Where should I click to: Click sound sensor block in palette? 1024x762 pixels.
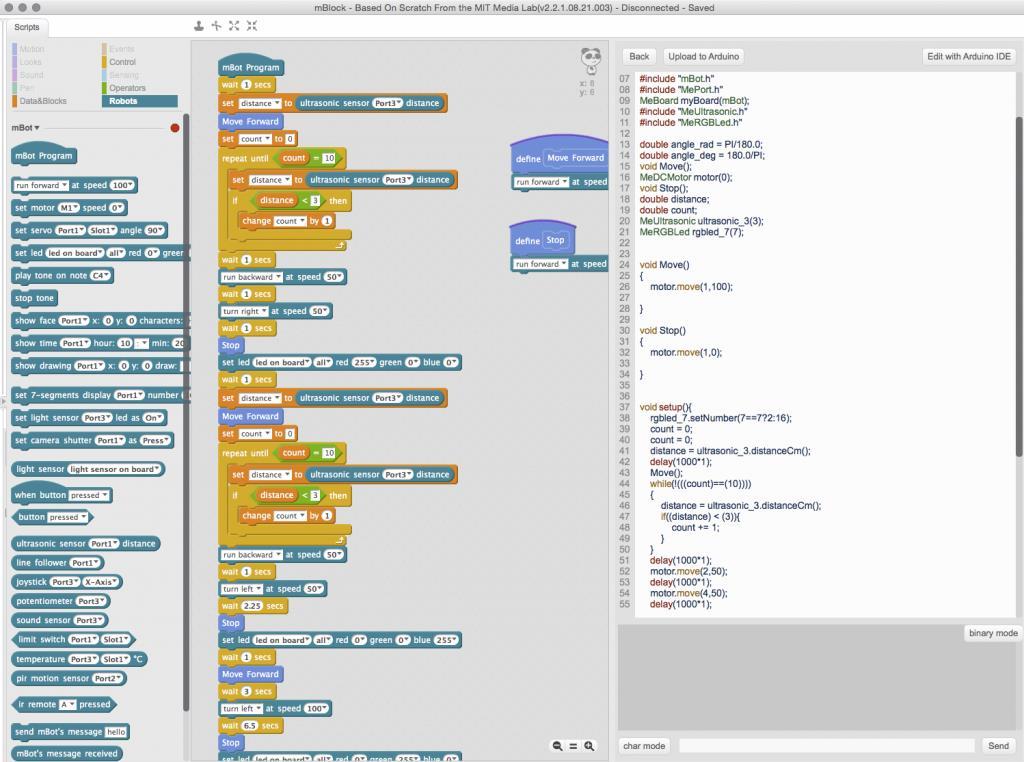59,620
